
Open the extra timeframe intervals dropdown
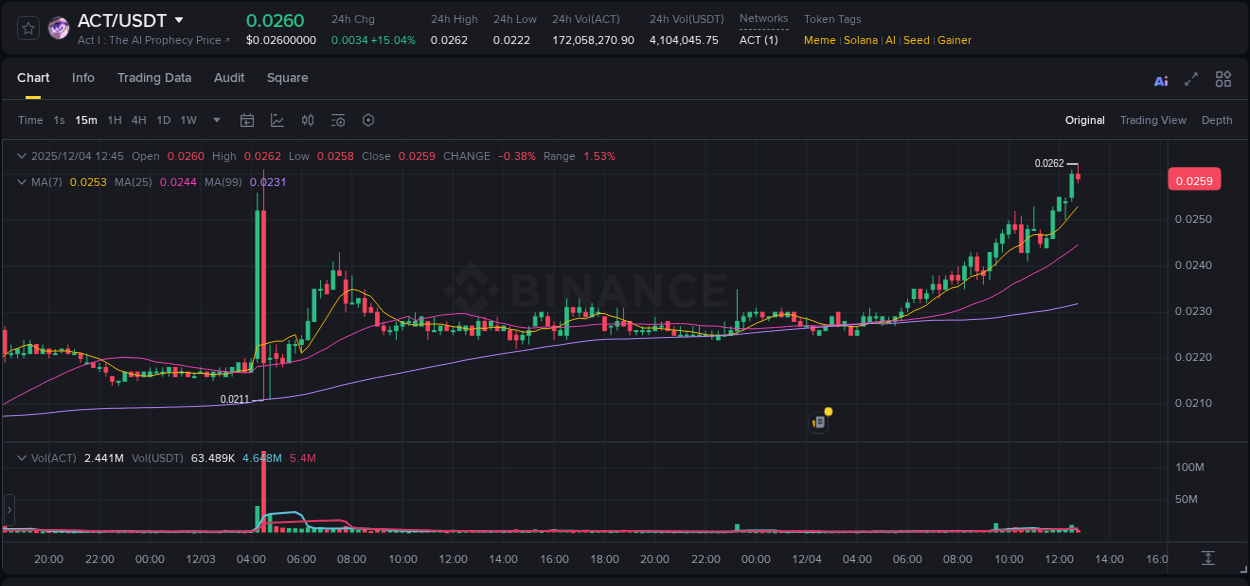point(216,120)
